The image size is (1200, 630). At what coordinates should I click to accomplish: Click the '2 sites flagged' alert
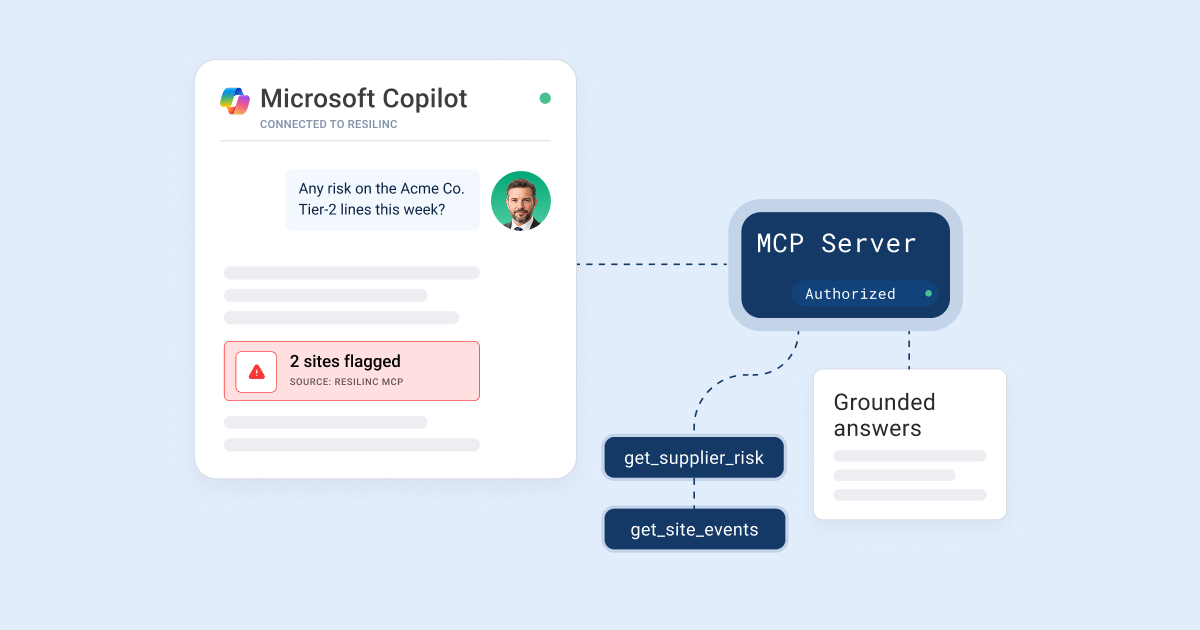(352, 371)
